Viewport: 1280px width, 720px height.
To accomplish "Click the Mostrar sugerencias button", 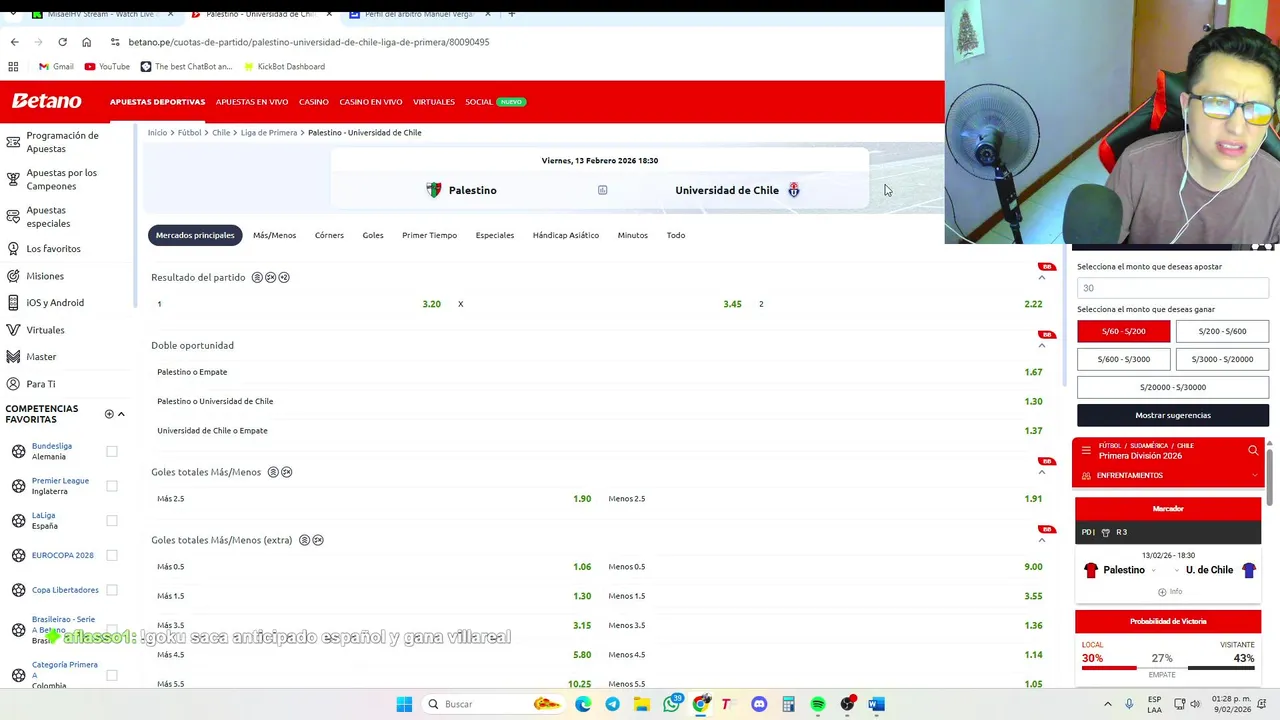I will point(1173,415).
